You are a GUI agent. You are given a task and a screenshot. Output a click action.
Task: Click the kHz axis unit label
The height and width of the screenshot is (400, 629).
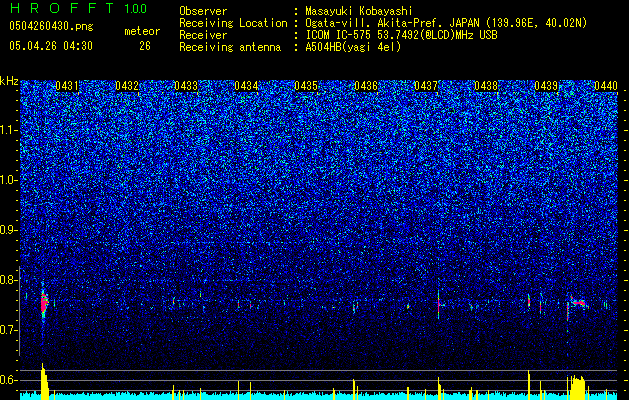tap(9, 81)
